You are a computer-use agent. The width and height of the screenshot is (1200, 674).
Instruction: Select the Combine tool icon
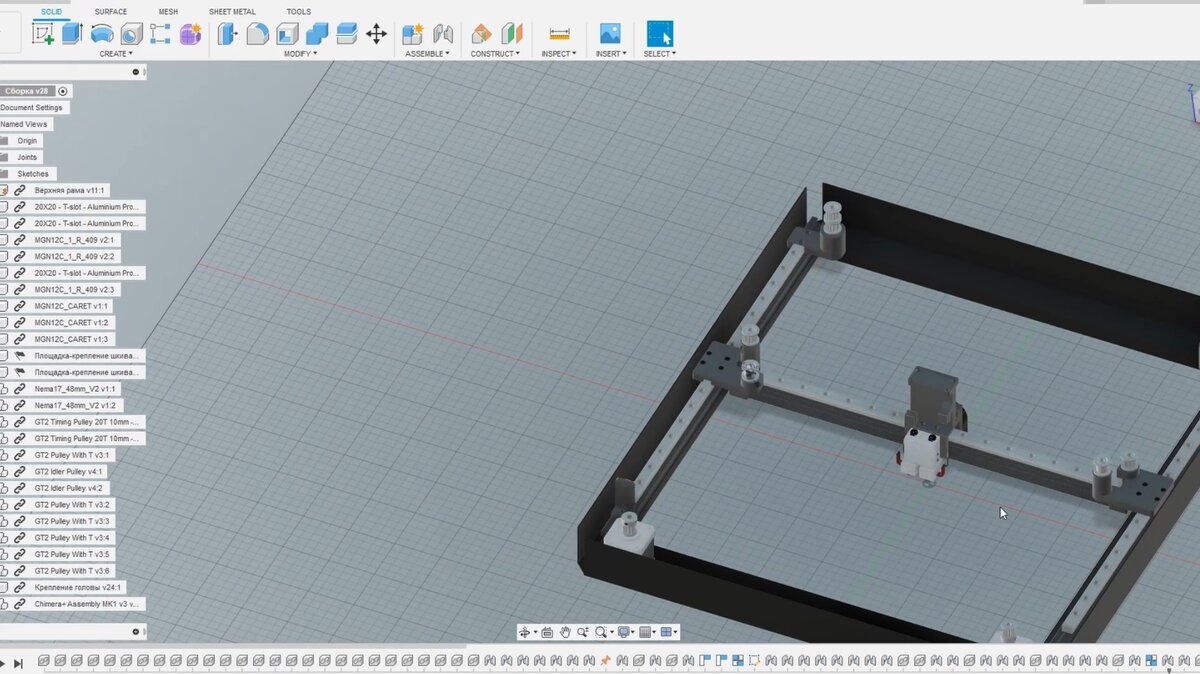(317, 34)
